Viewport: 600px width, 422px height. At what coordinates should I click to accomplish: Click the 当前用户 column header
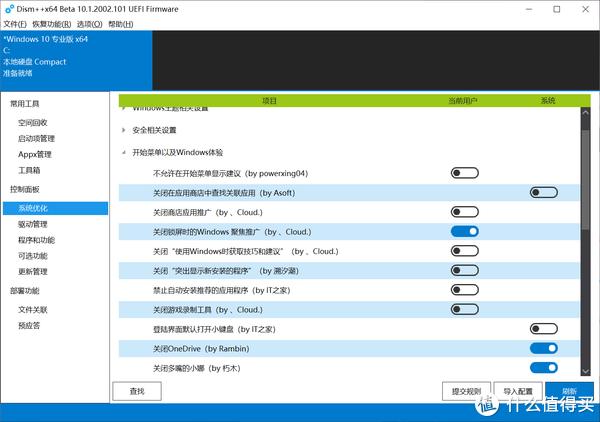coord(463,101)
